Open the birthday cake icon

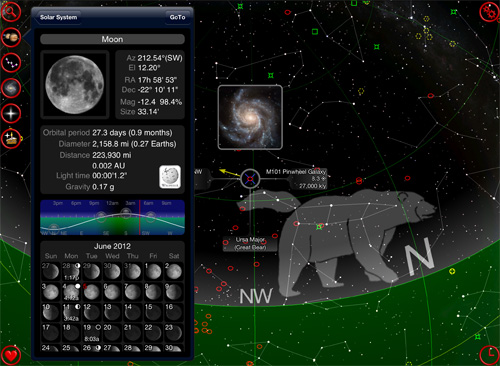11,139
